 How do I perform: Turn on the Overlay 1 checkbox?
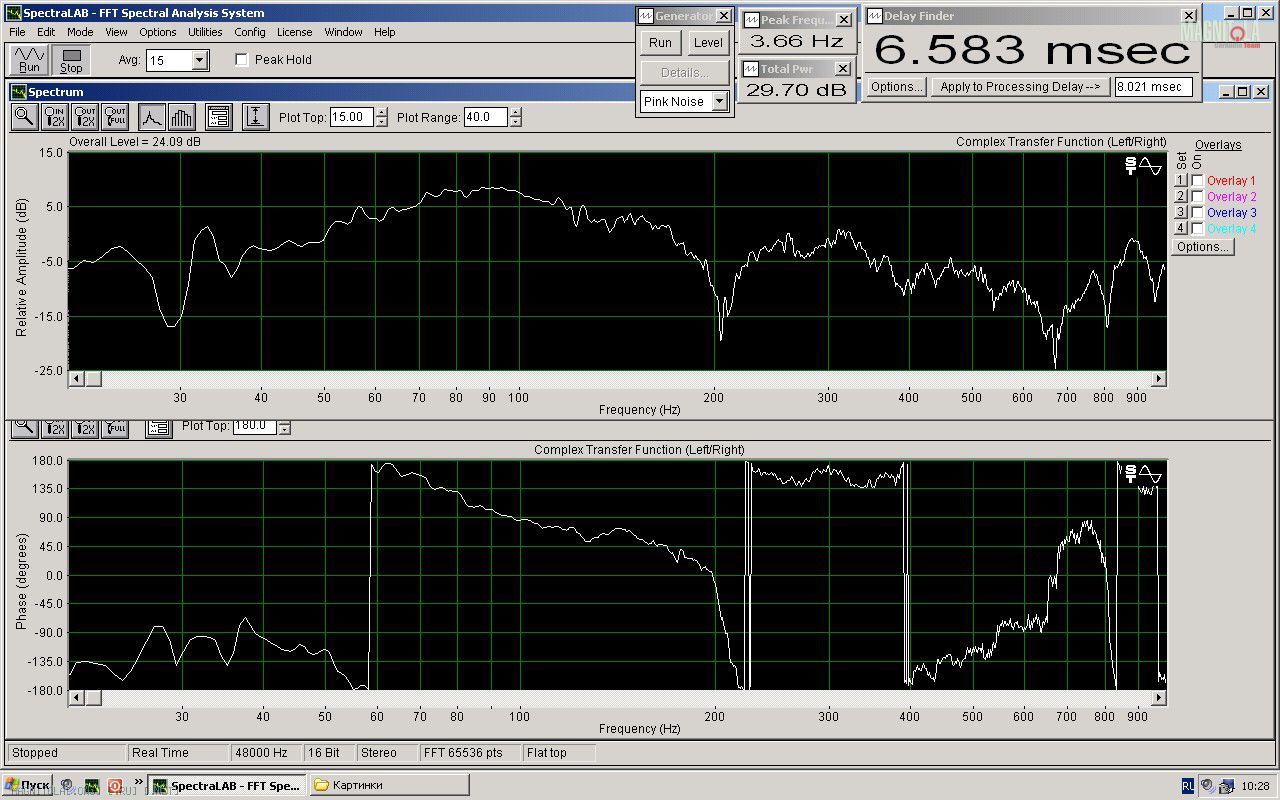click(x=1197, y=181)
